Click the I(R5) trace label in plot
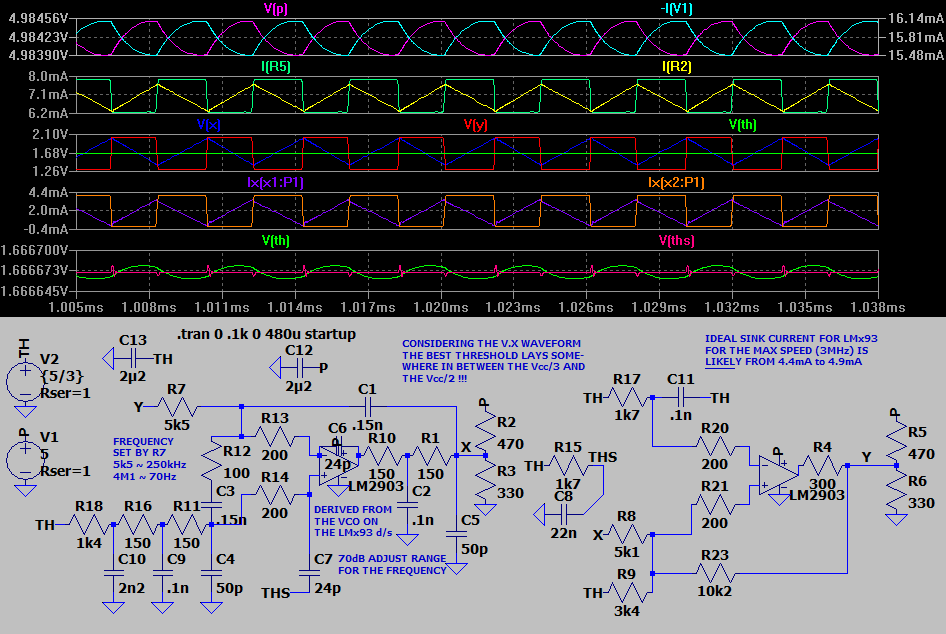This screenshot has width=946, height=634. [x=276, y=66]
